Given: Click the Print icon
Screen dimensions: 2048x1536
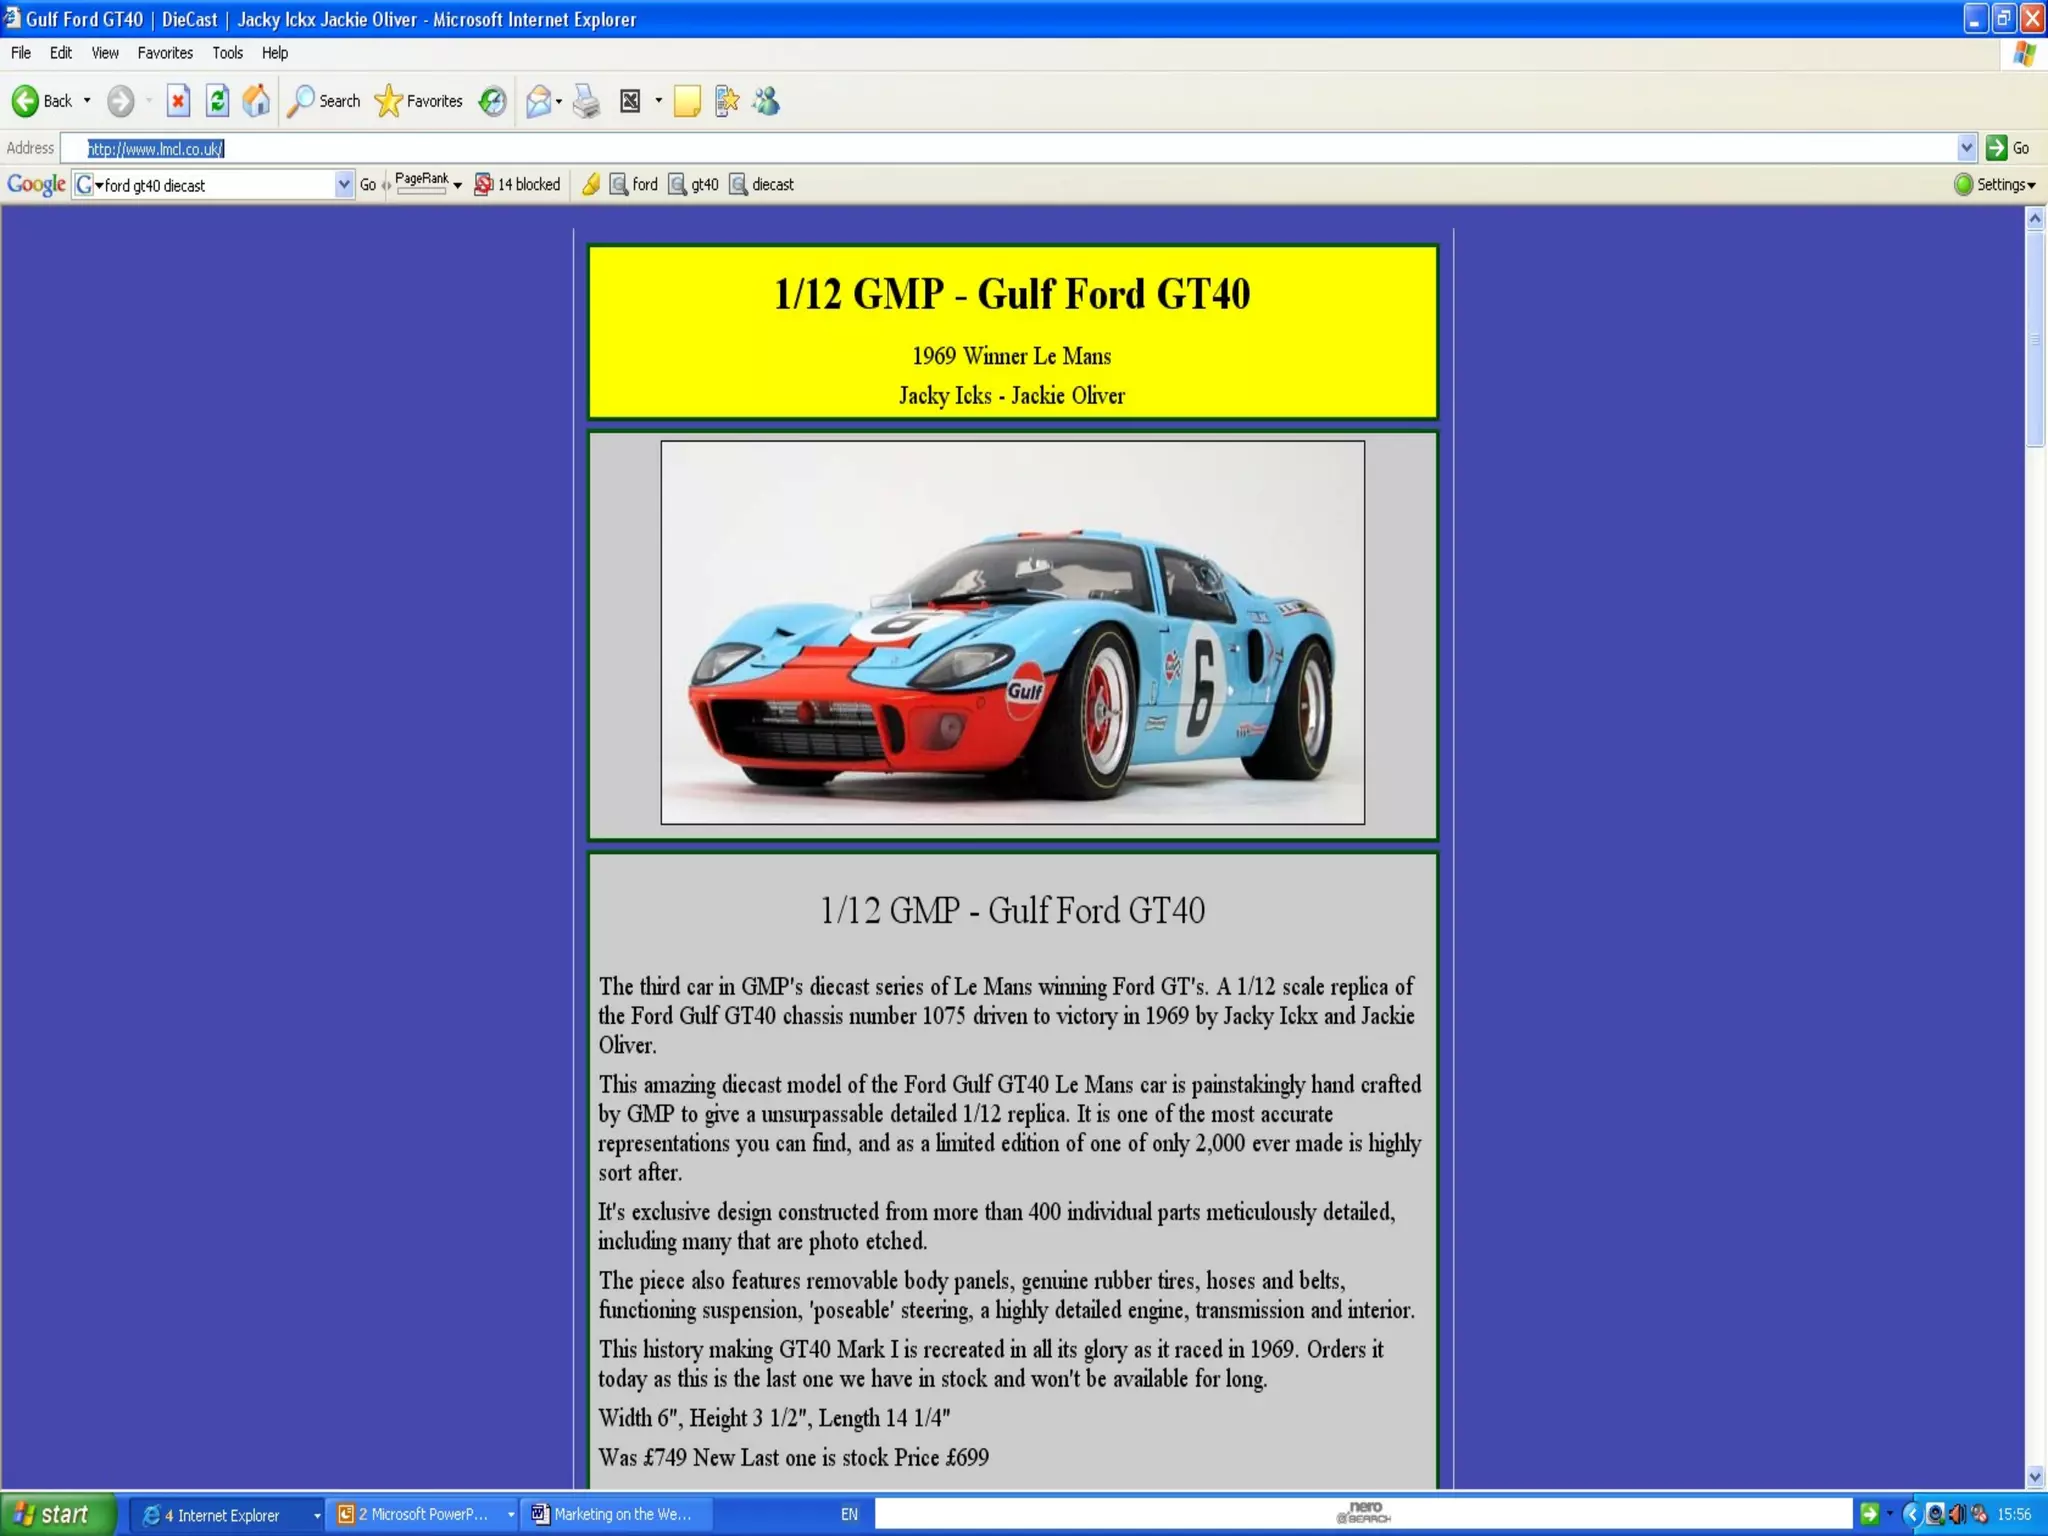Looking at the screenshot, I should tap(587, 101).
